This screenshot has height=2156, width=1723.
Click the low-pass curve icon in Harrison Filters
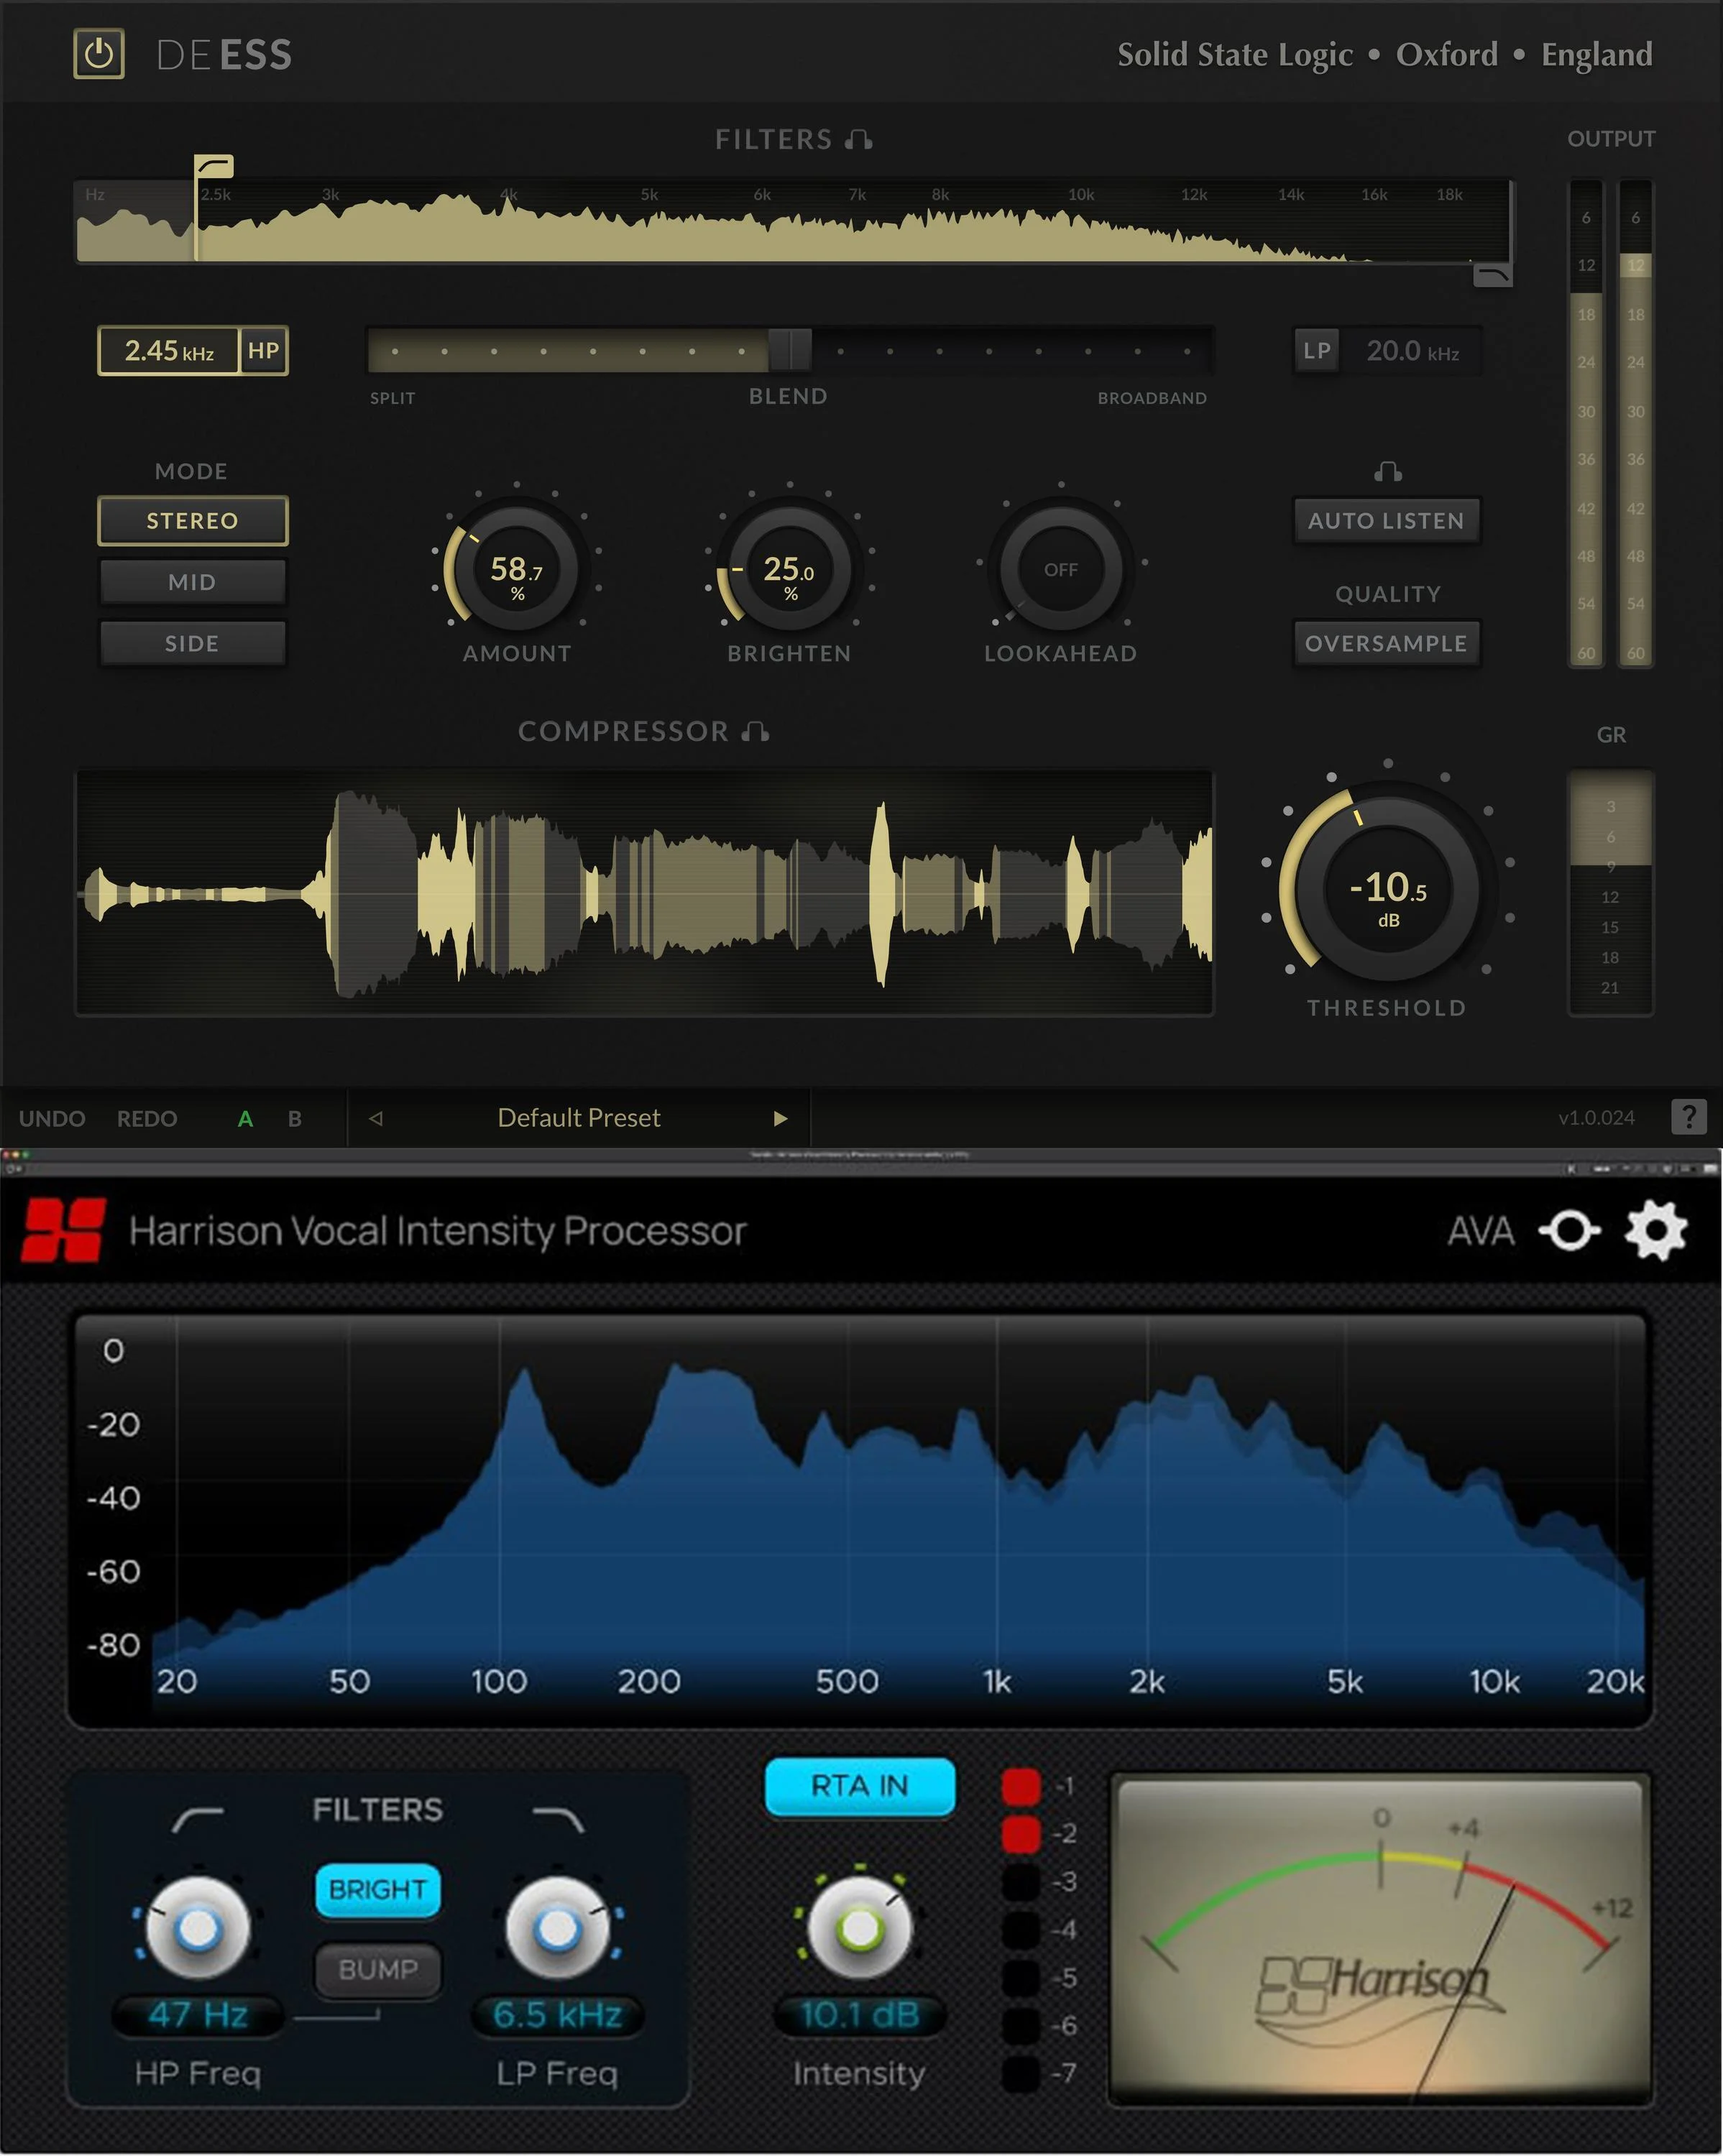558,1819
